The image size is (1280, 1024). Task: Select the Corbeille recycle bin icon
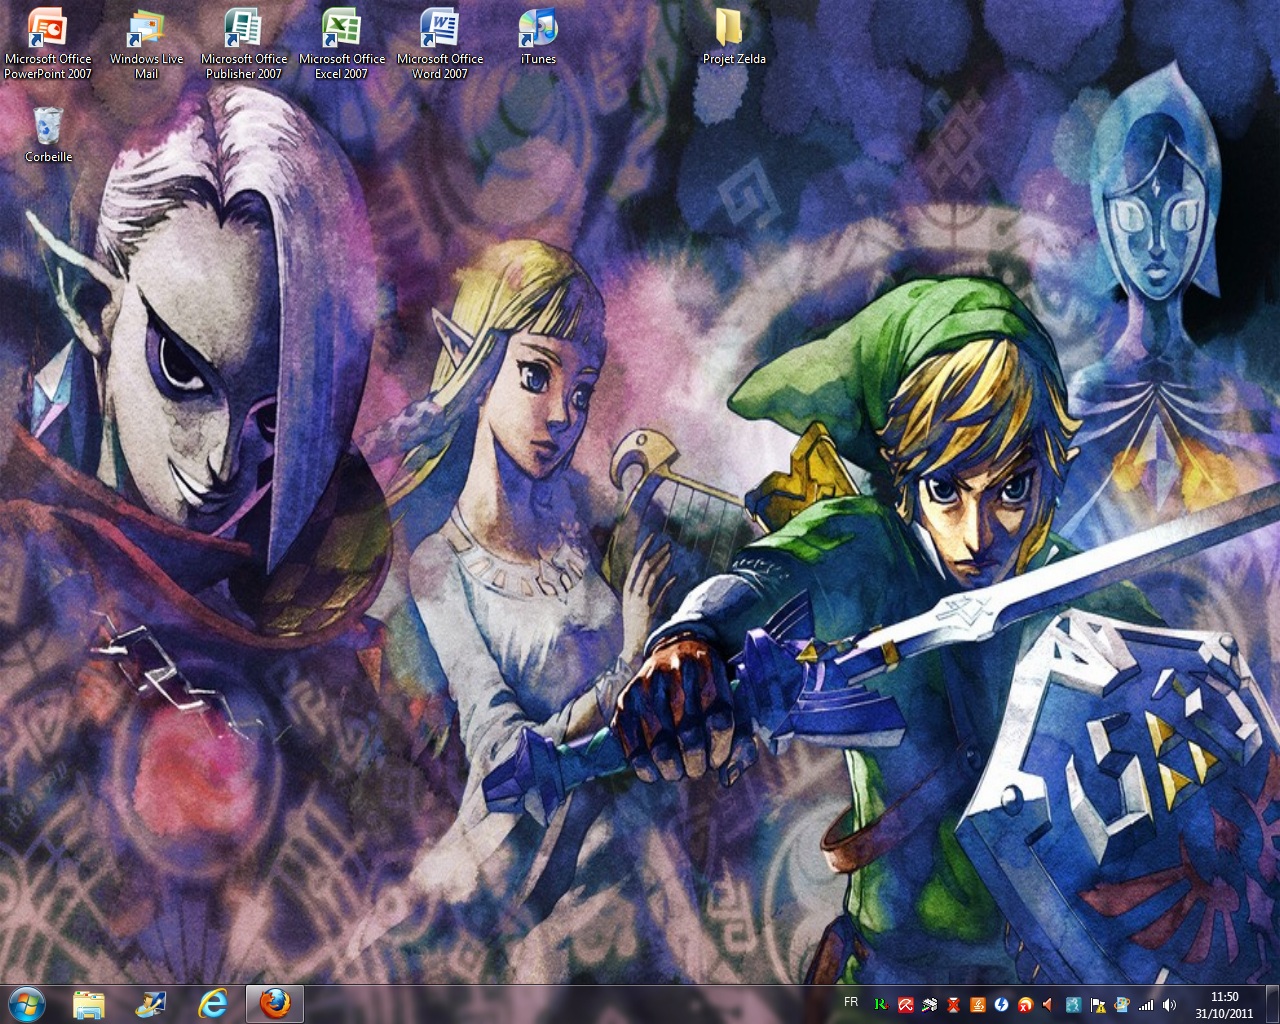pyautogui.click(x=48, y=135)
